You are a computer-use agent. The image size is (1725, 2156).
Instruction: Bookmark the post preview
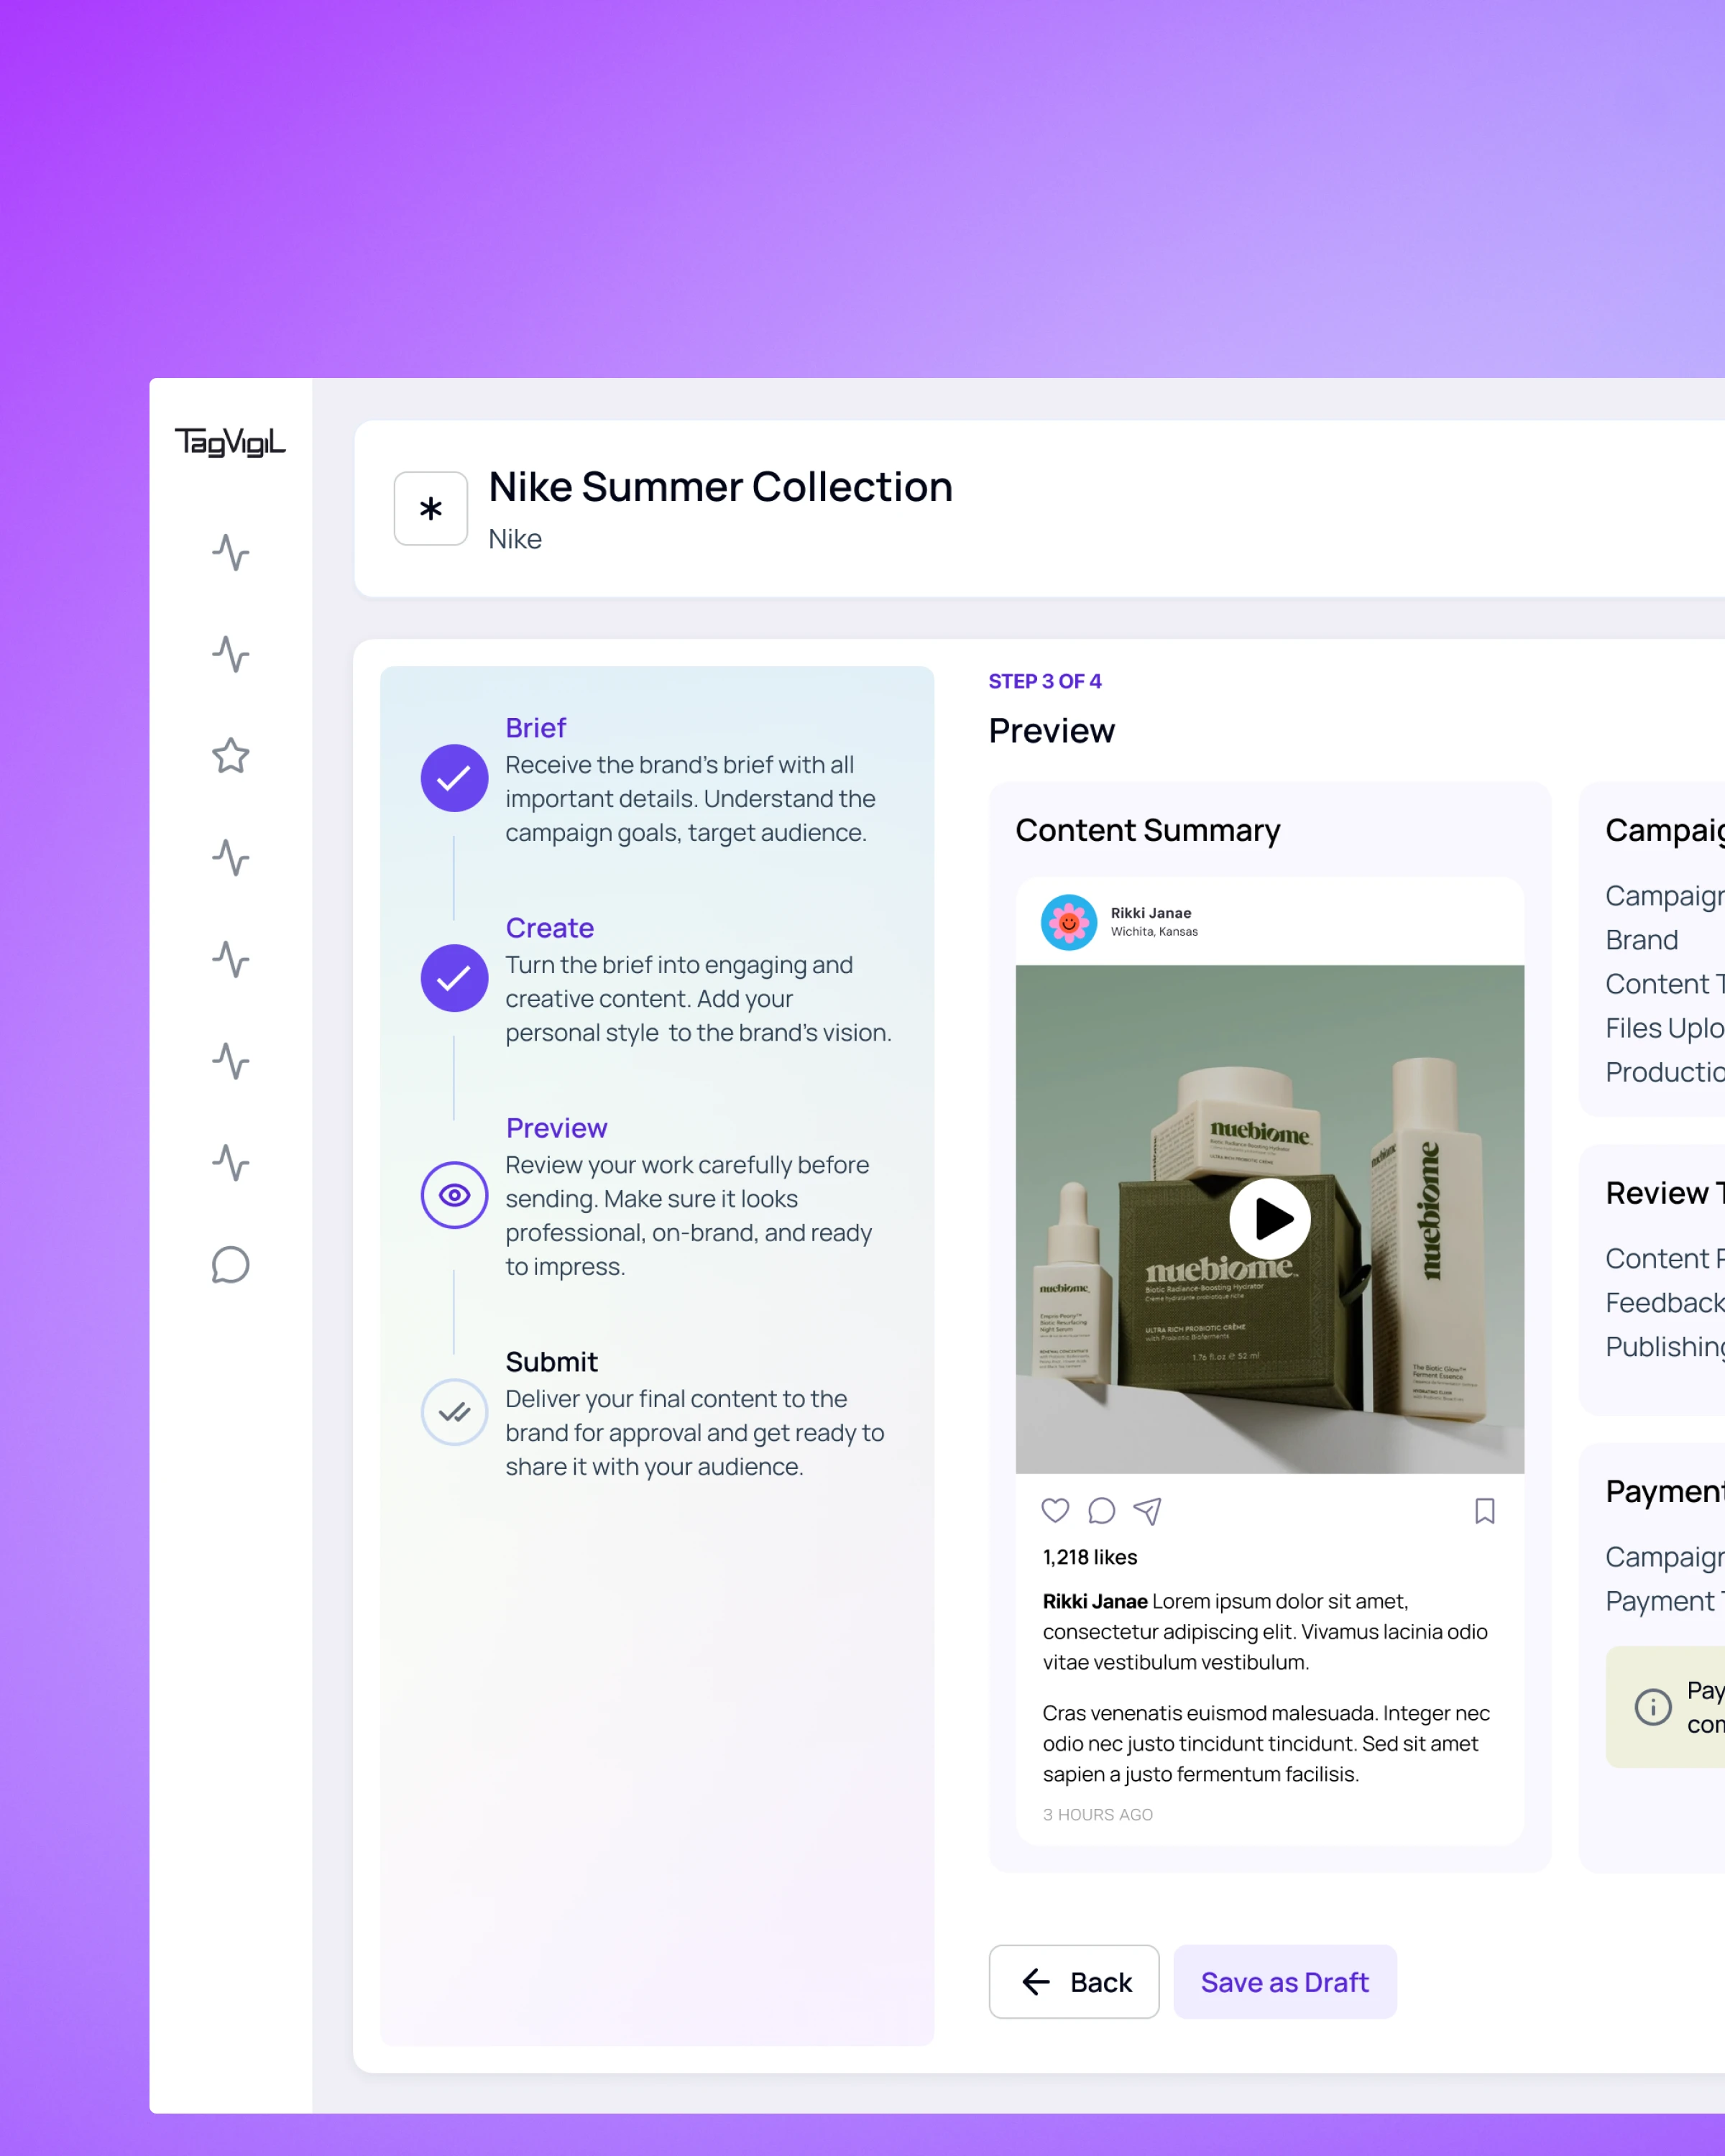coord(1484,1510)
